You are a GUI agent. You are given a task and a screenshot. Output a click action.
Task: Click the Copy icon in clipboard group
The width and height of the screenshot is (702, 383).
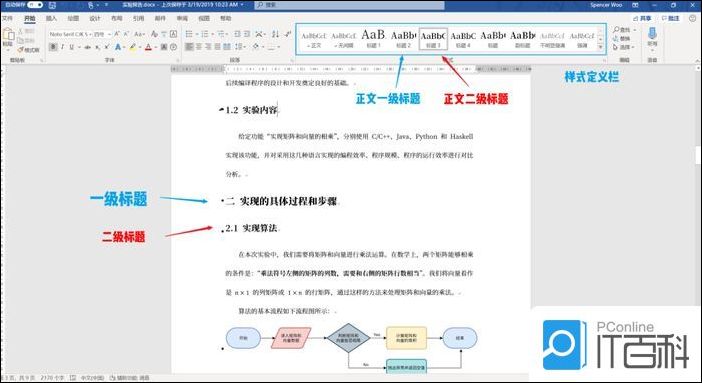(x=20, y=40)
